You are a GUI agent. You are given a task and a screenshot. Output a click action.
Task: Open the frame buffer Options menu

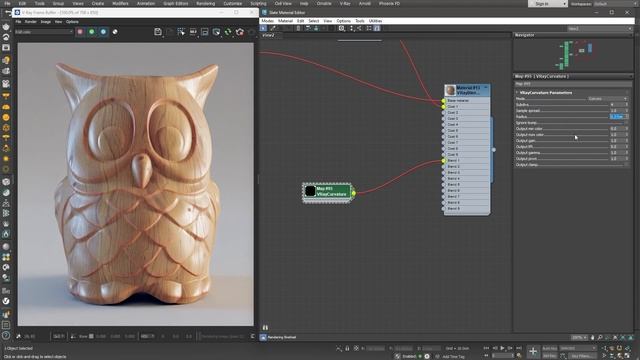[72, 22]
